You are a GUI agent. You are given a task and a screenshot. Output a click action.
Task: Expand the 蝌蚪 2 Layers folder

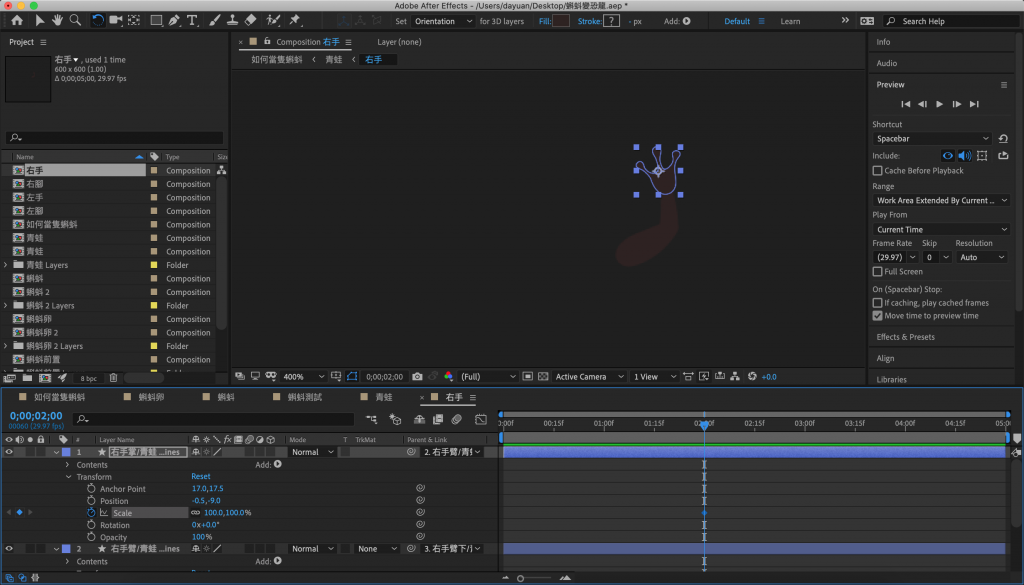(6, 306)
